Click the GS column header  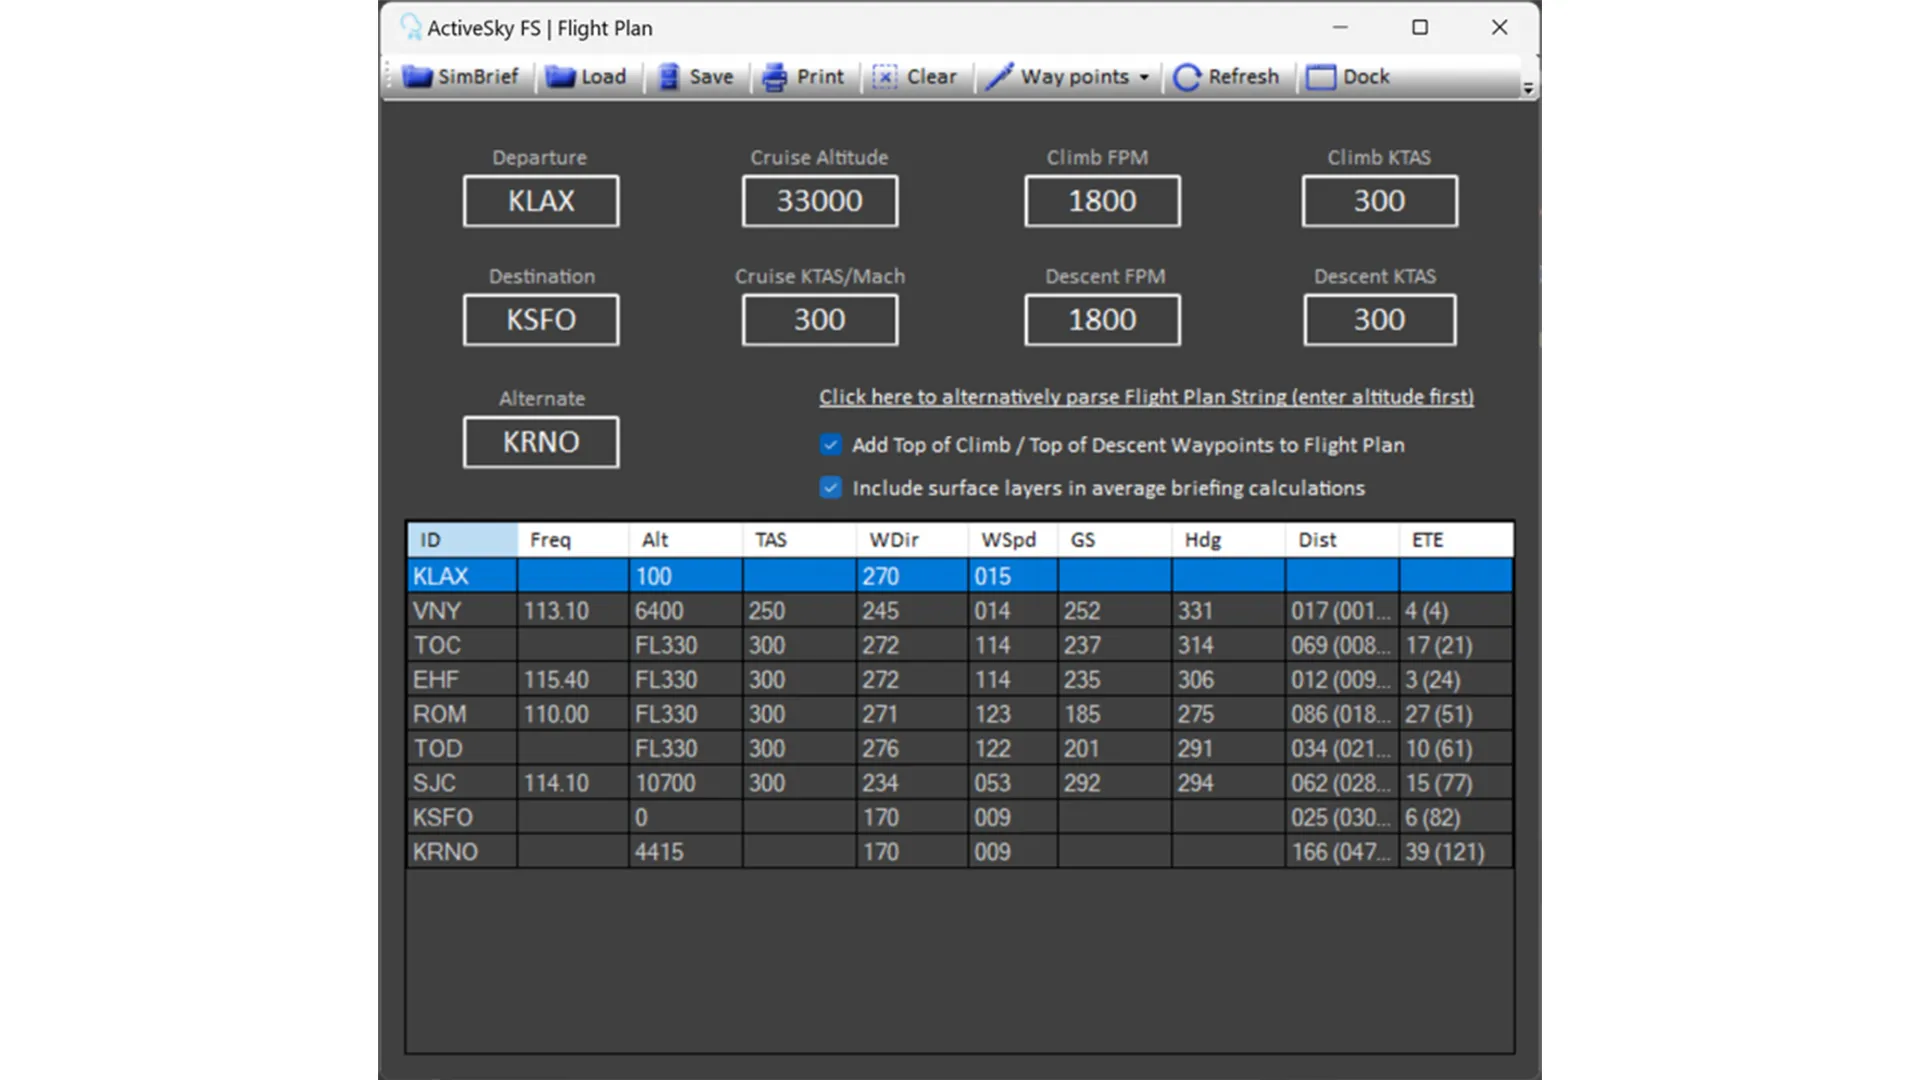pos(1115,540)
